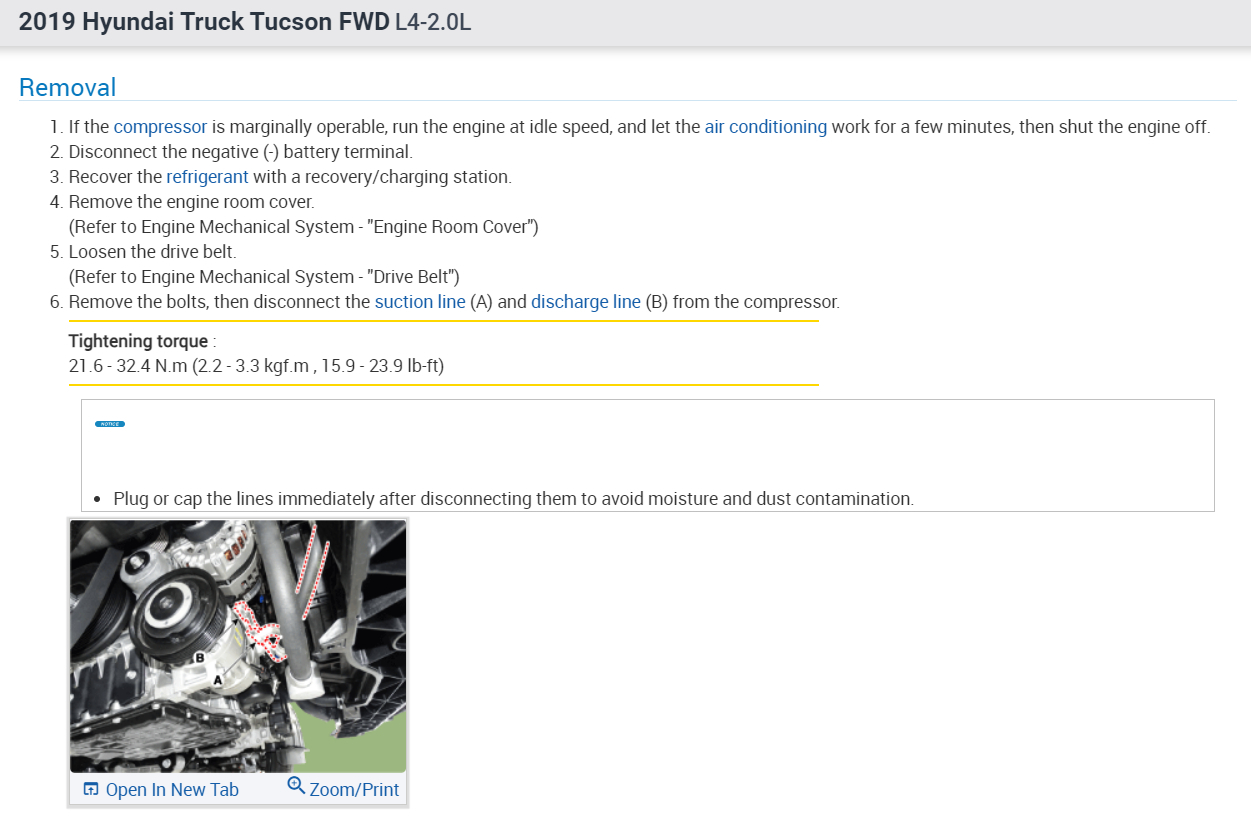Click the blue NOTICE badge
1251x824 pixels.
pos(110,424)
